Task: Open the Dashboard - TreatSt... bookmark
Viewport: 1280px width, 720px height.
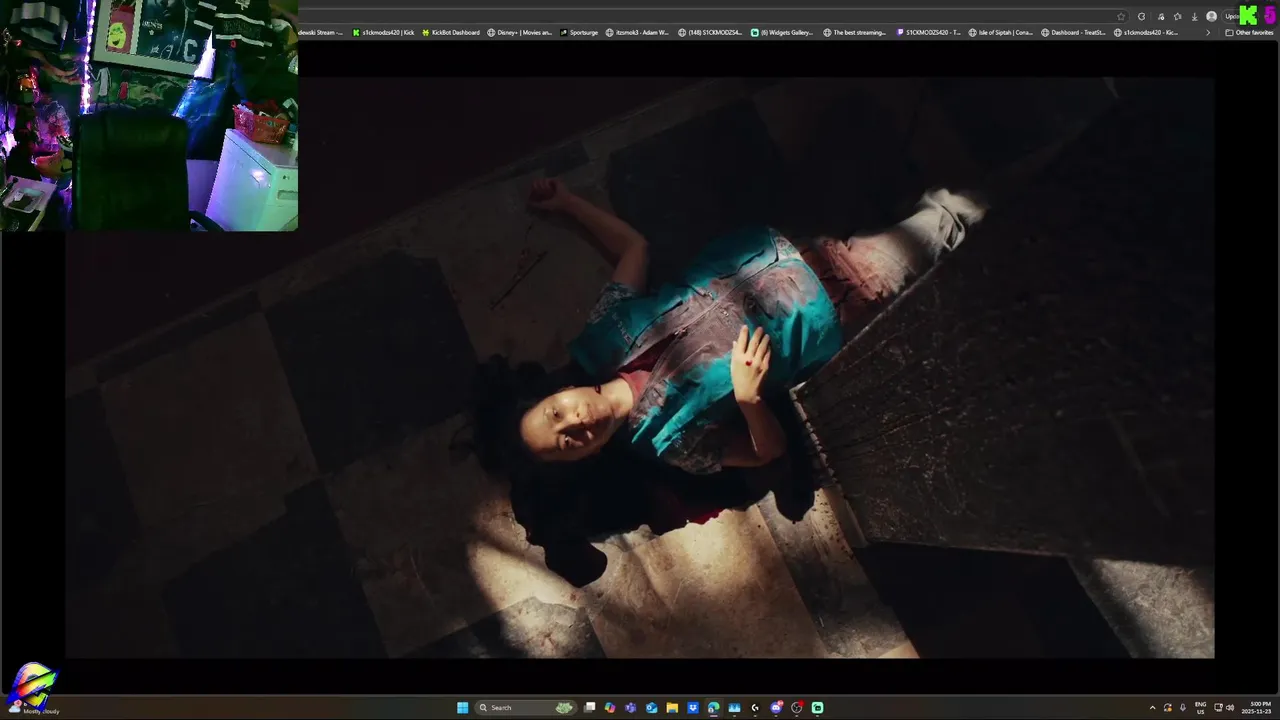Action: click(x=1073, y=32)
